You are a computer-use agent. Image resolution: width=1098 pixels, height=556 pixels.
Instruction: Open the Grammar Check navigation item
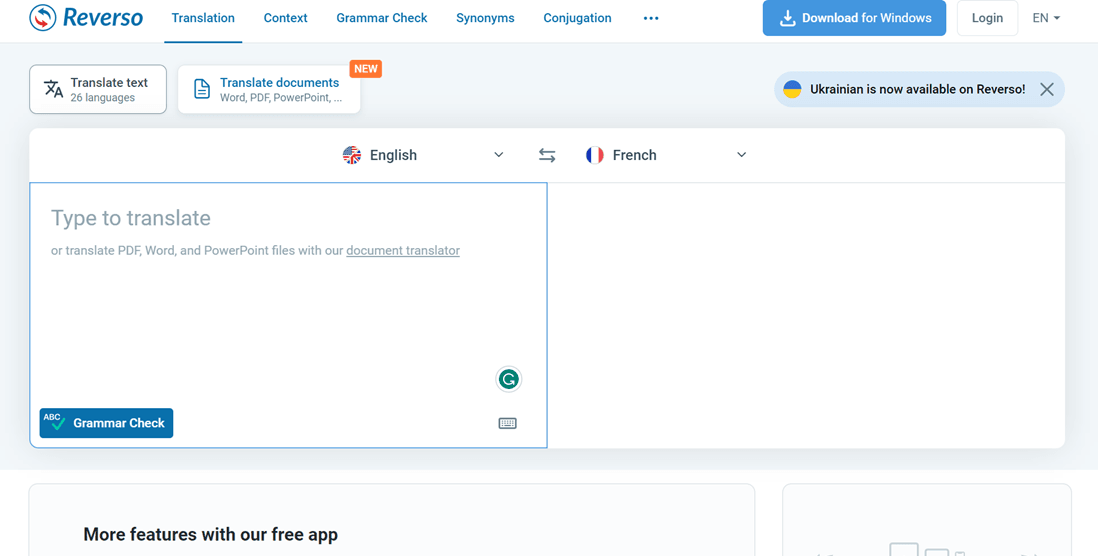[x=382, y=18]
